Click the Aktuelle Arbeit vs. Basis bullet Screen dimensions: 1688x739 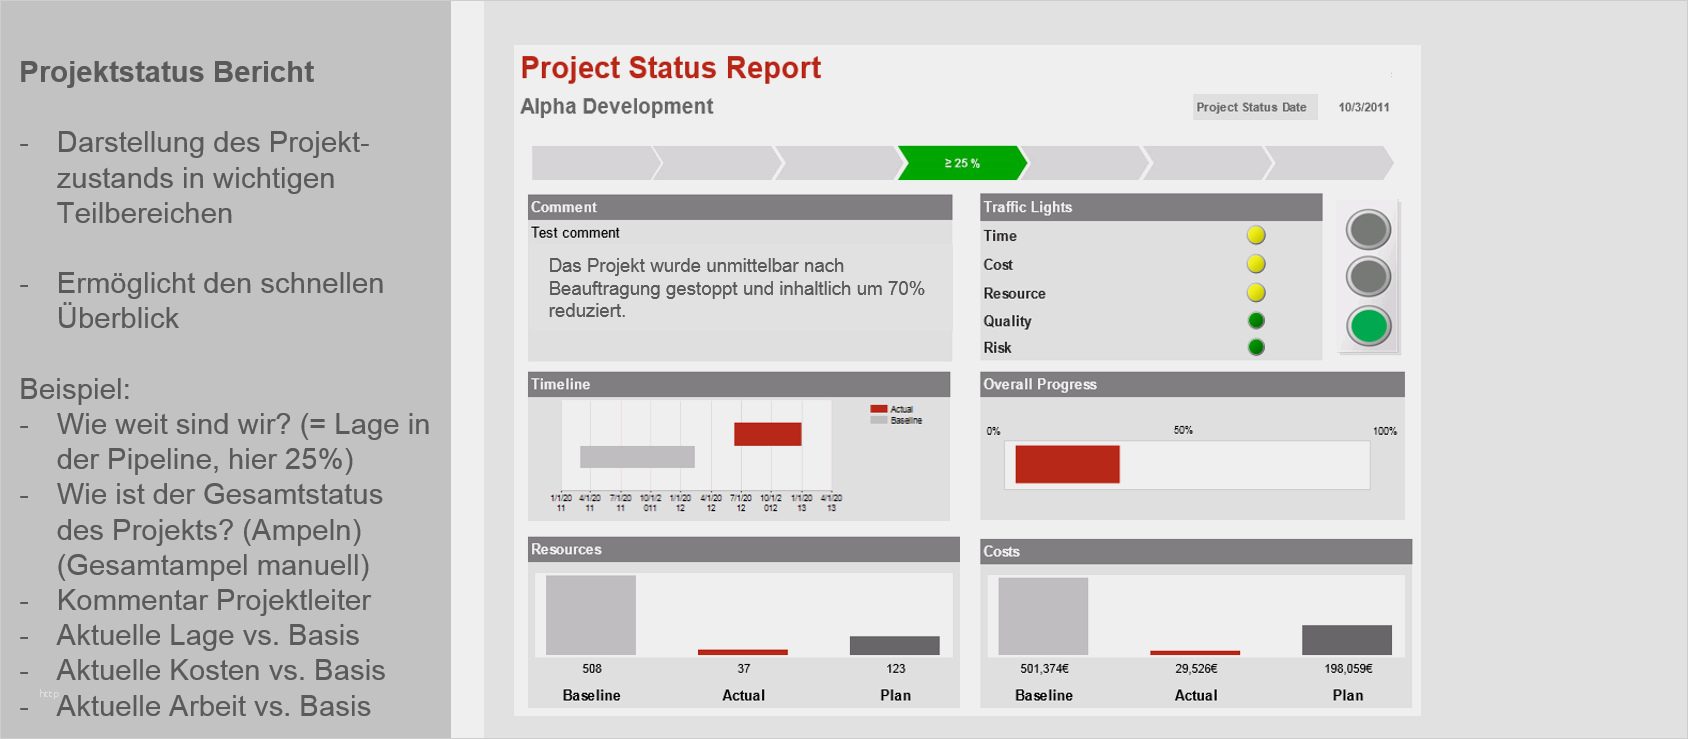[x=214, y=706]
